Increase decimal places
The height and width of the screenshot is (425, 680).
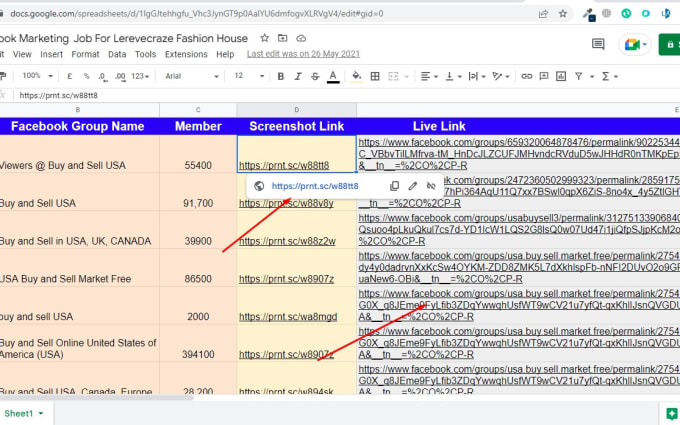pyautogui.click(x=120, y=77)
